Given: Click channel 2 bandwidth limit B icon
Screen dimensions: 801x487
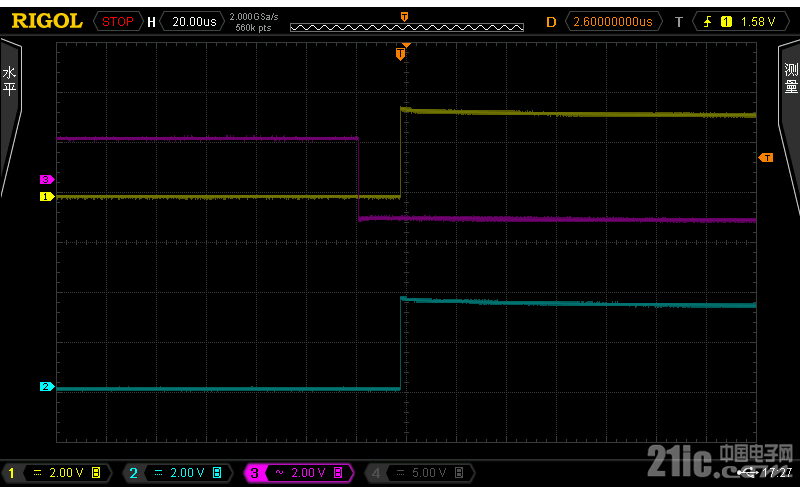Looking at the screenshot, I should [217, 473].
